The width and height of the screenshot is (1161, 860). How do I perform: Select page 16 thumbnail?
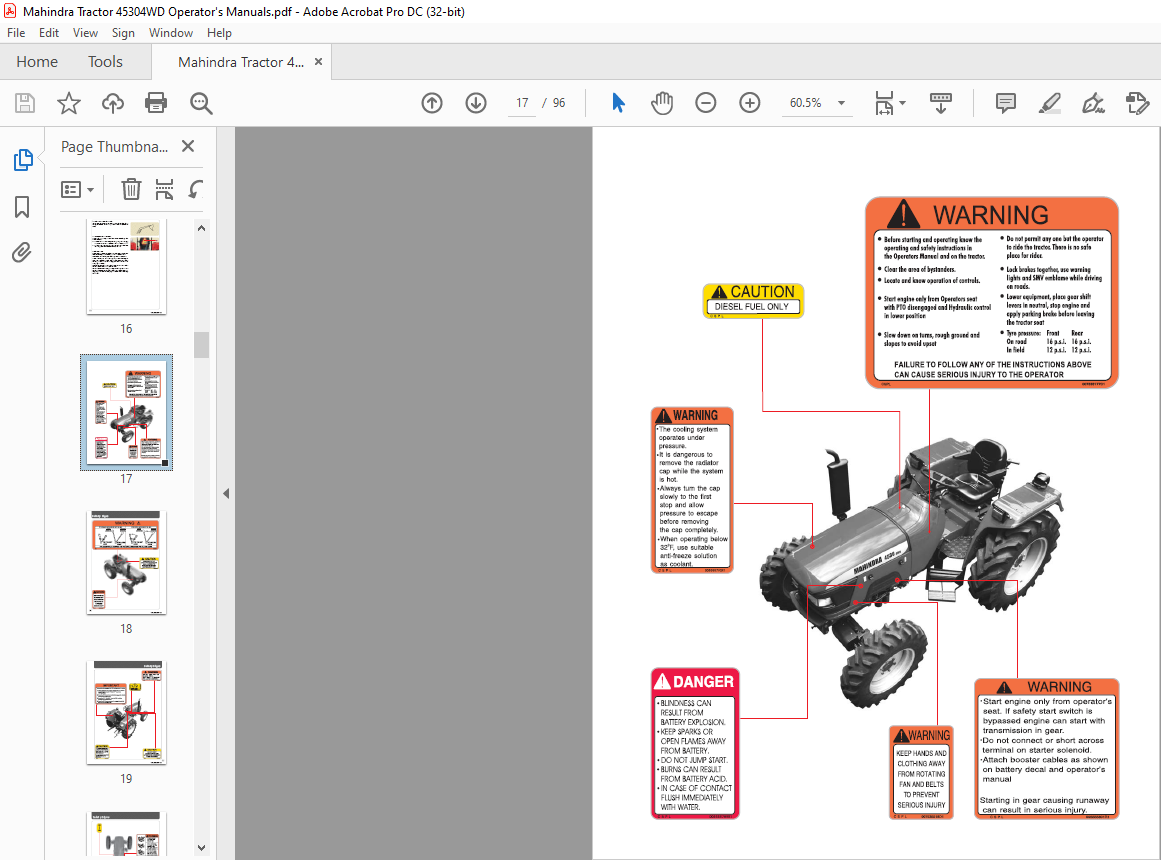[127, 267]
